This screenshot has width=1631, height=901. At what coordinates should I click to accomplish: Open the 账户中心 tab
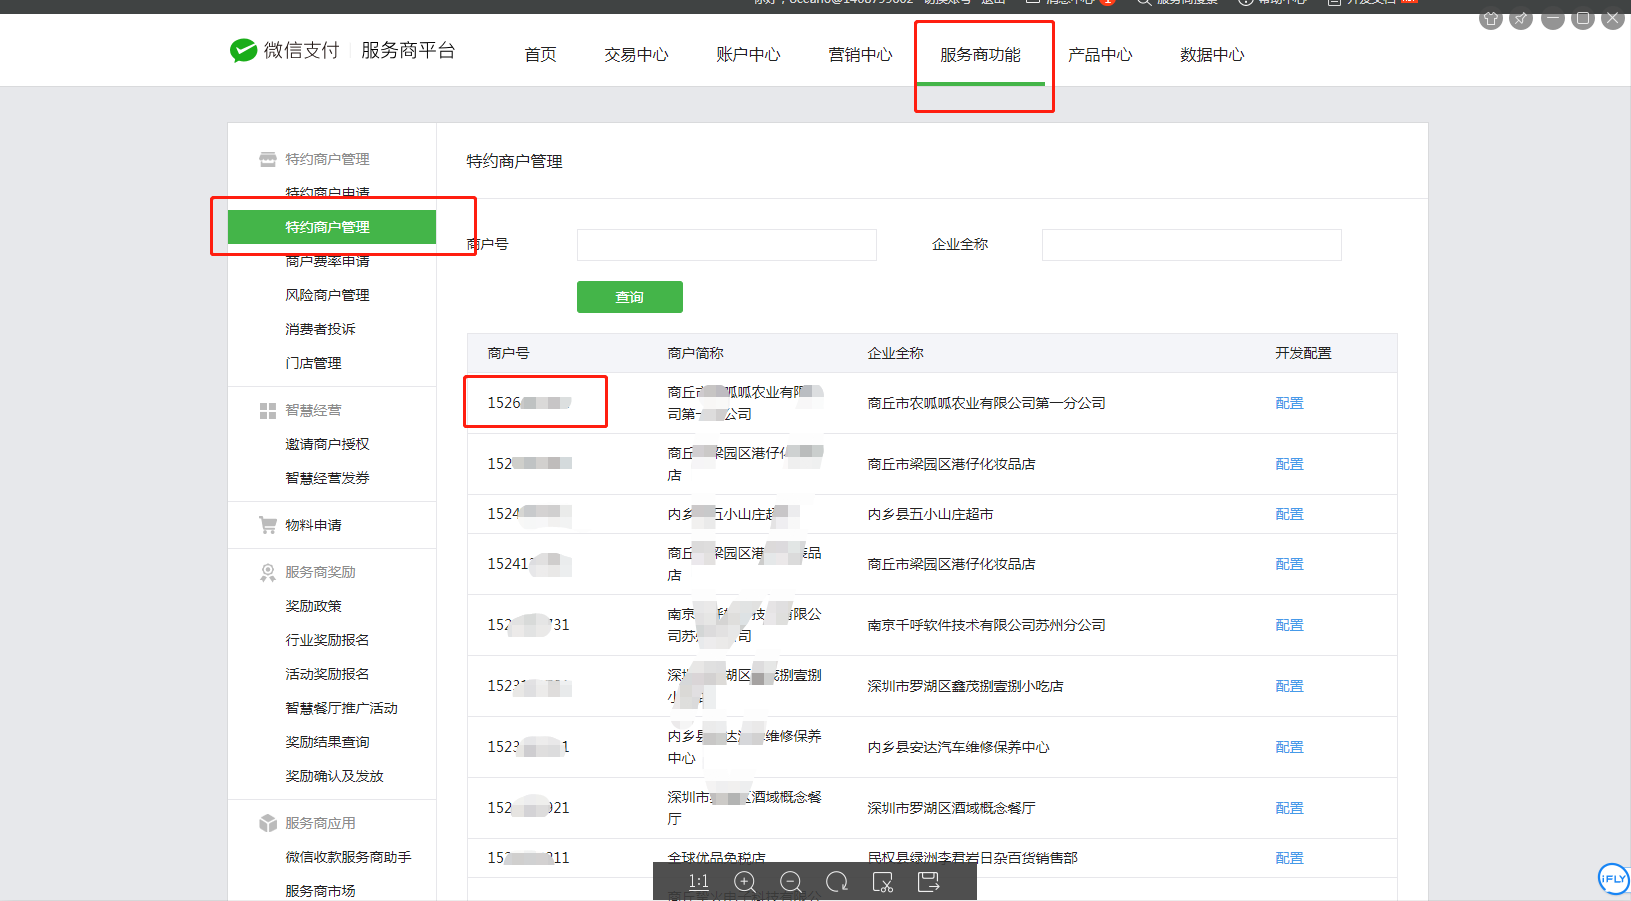(x=748, y=55)
